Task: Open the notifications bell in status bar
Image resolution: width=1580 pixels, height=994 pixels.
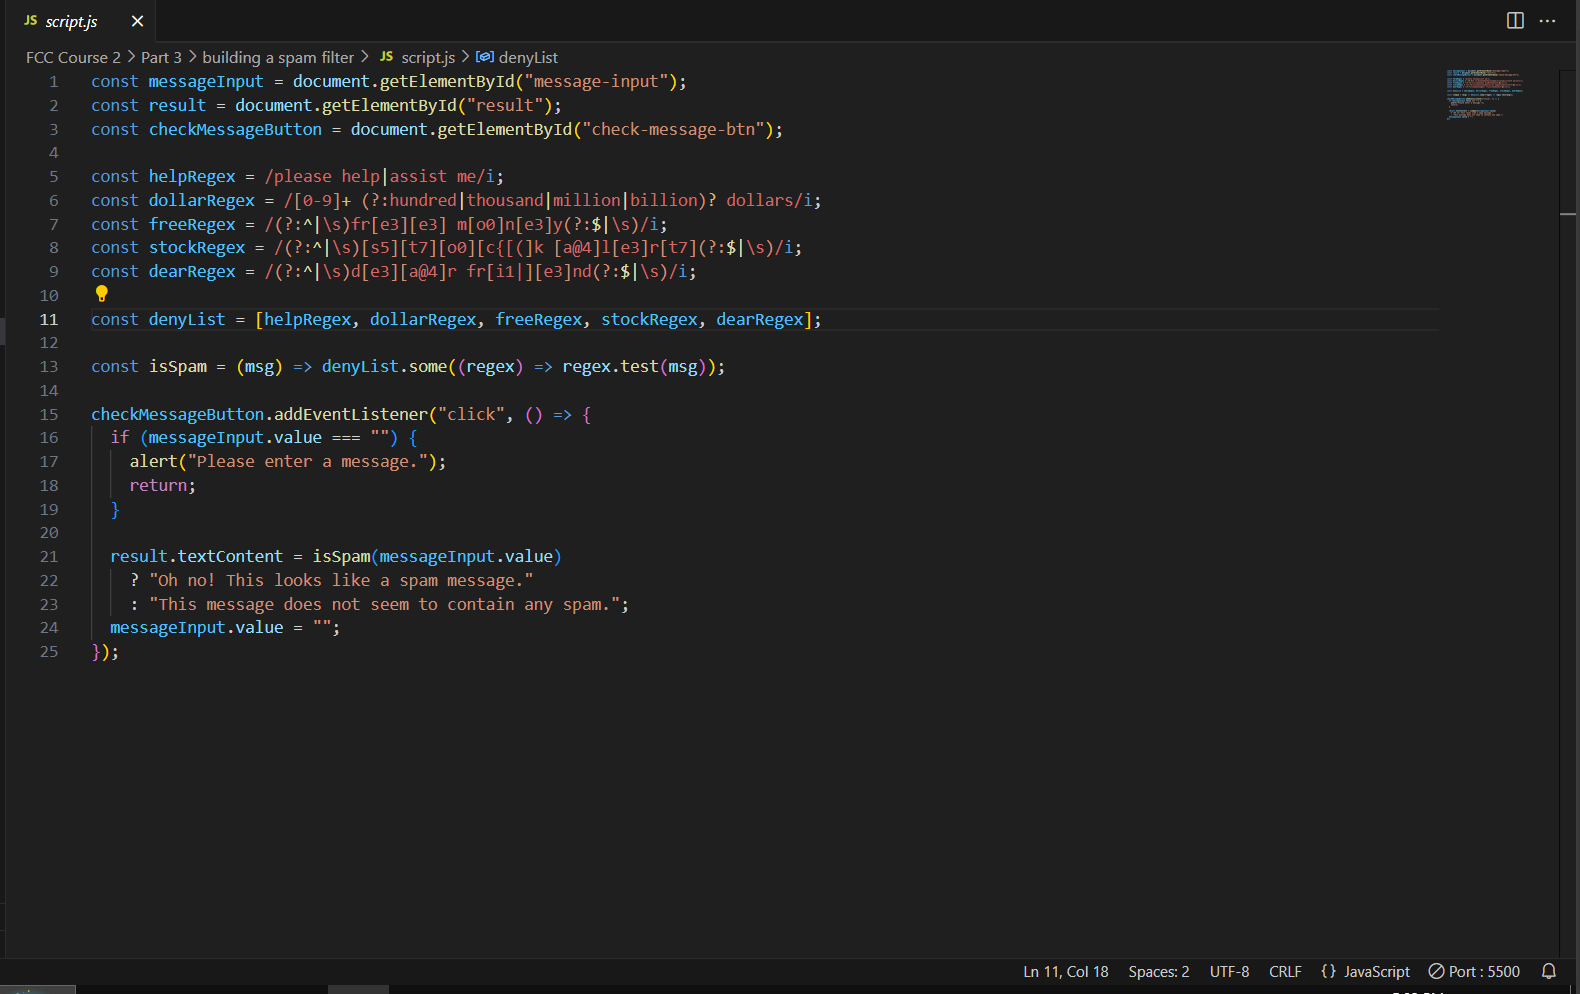Action: click(1548, 971)
